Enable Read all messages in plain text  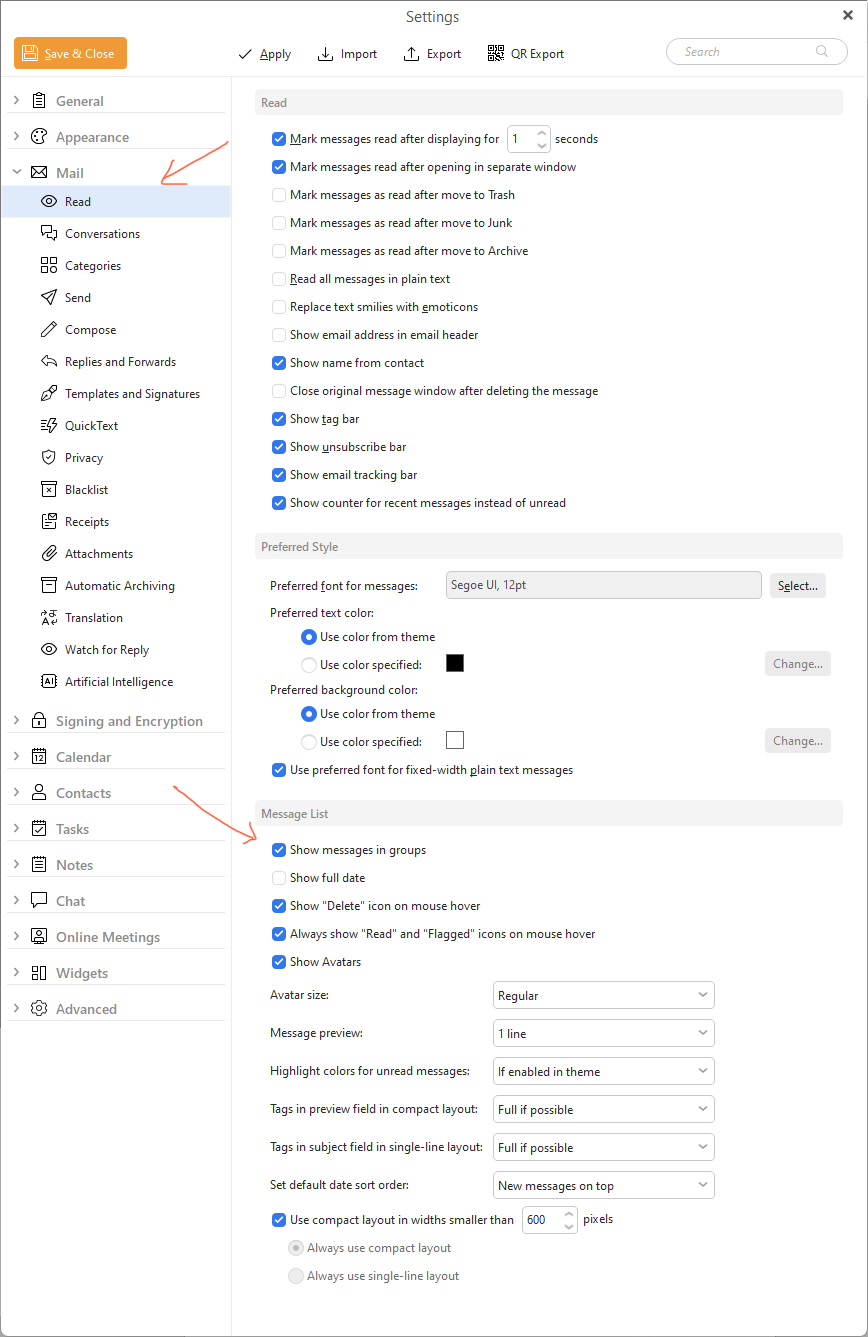coord(280,279)
